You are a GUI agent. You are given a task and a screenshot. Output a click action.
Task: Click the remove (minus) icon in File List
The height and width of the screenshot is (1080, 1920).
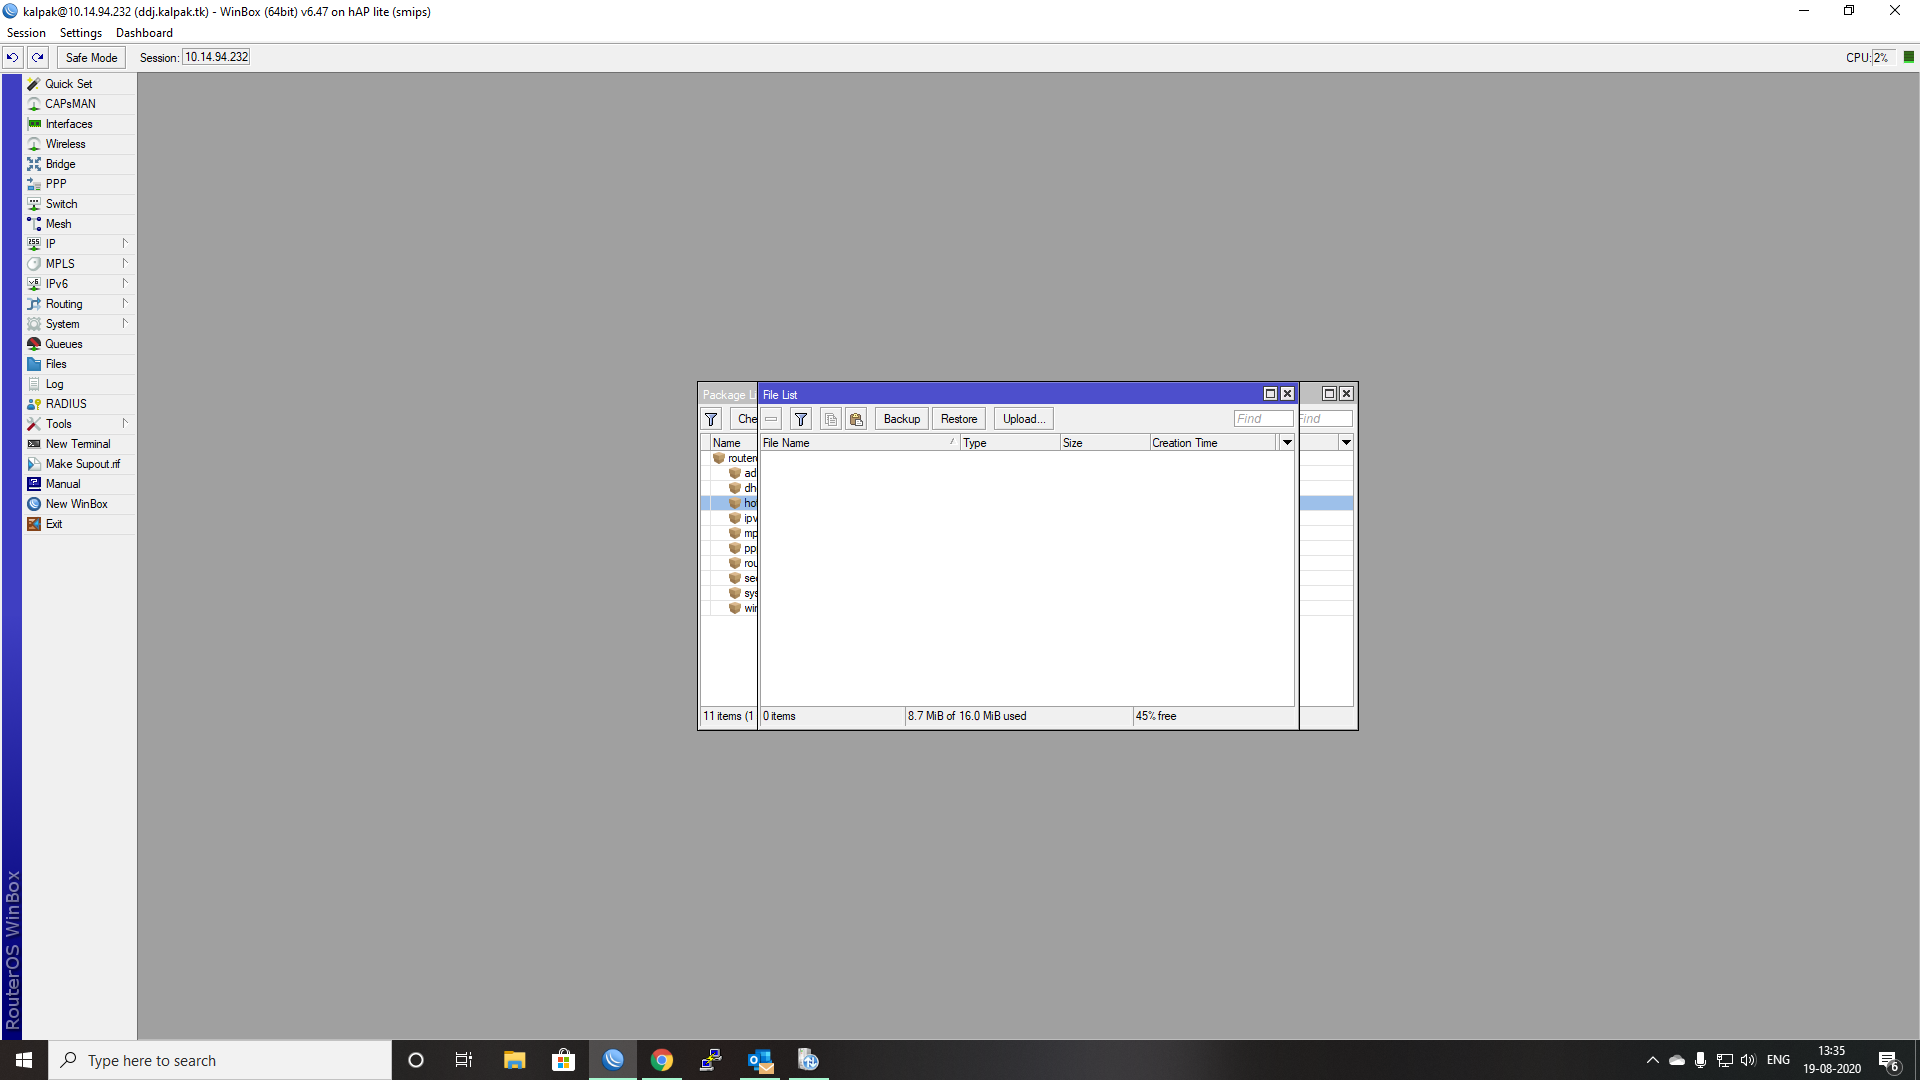coord(771,418)
